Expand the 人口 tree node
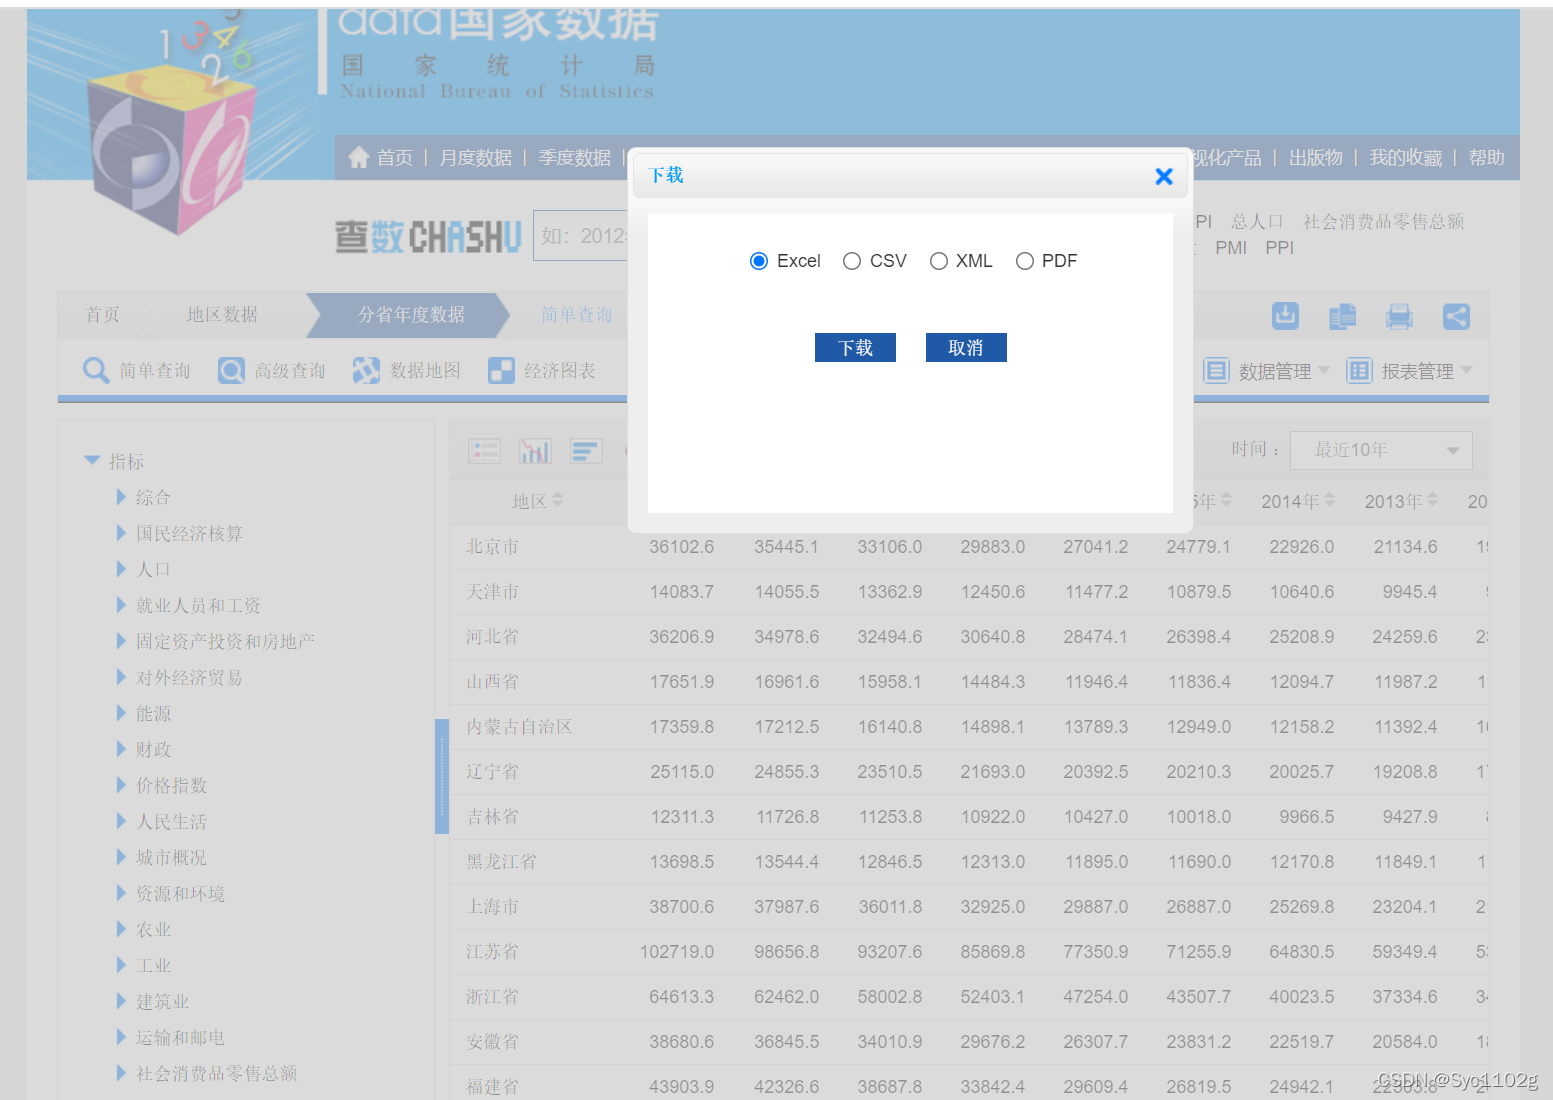This screenshot has height=1100, width=1553. (x=121, y=568)
